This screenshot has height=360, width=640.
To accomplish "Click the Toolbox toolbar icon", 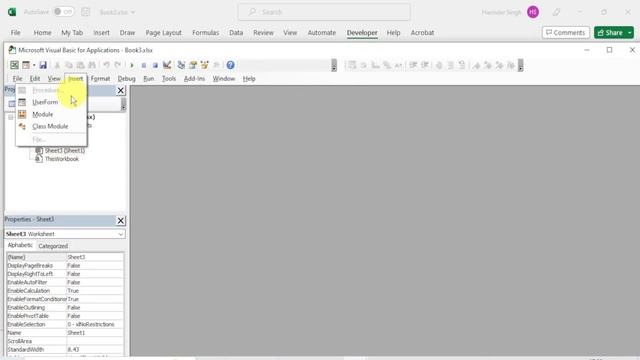I will click(216, 65).
